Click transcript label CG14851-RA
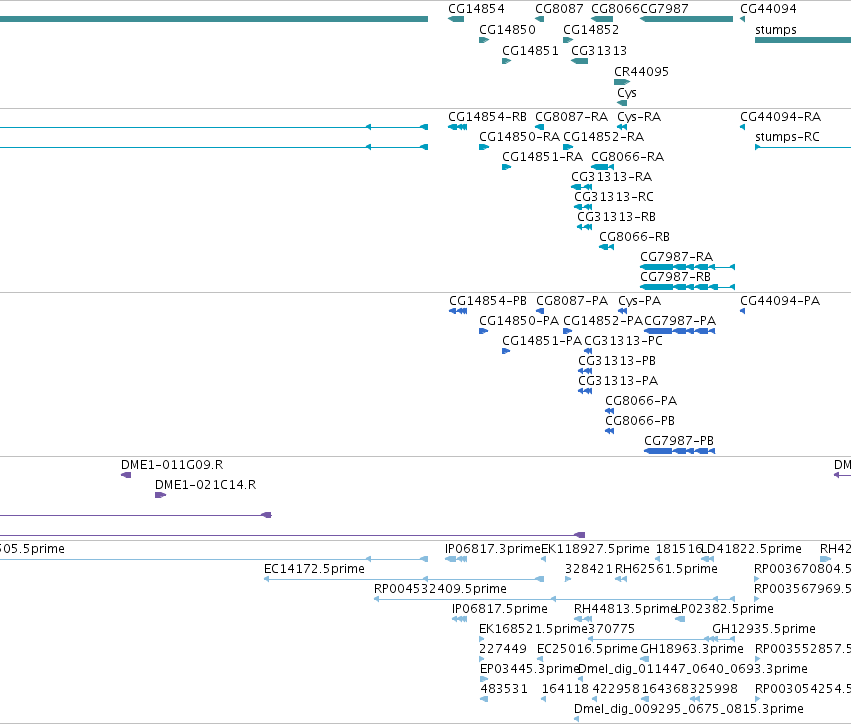 click(542, 157)
